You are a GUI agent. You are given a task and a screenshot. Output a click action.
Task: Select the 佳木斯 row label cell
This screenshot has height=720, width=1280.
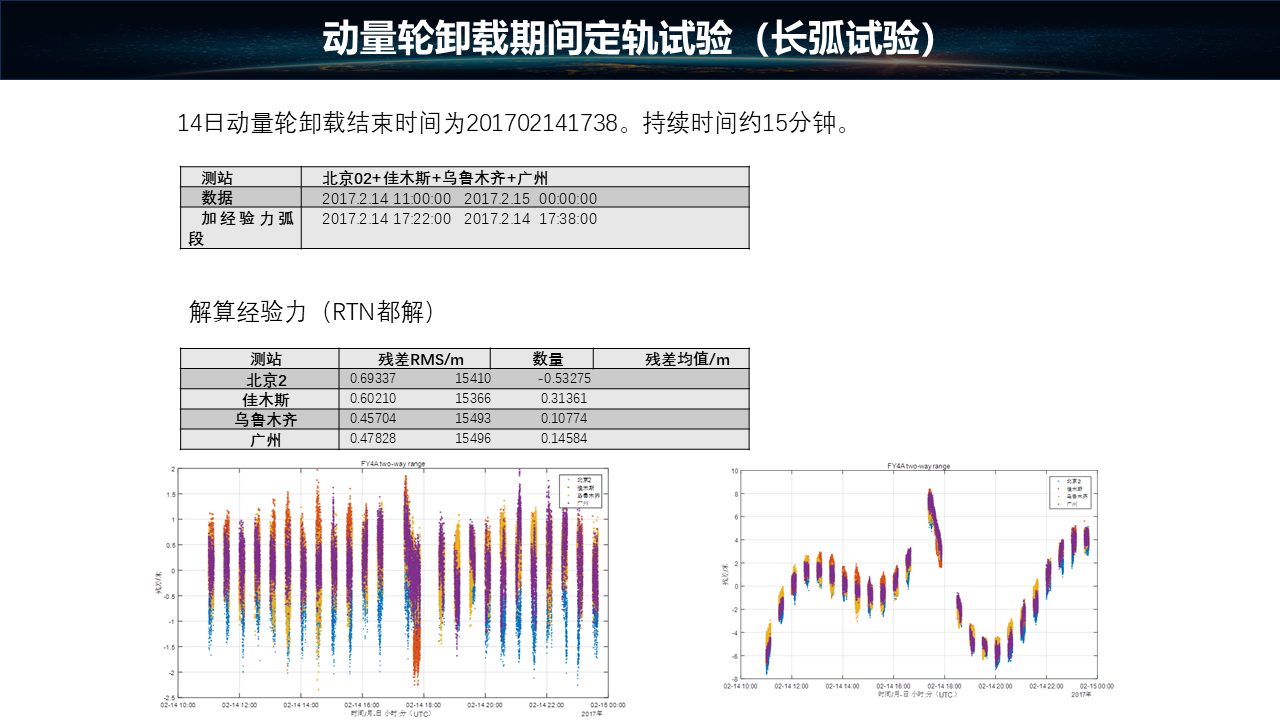pyautogui.click(x=260, y=400)
